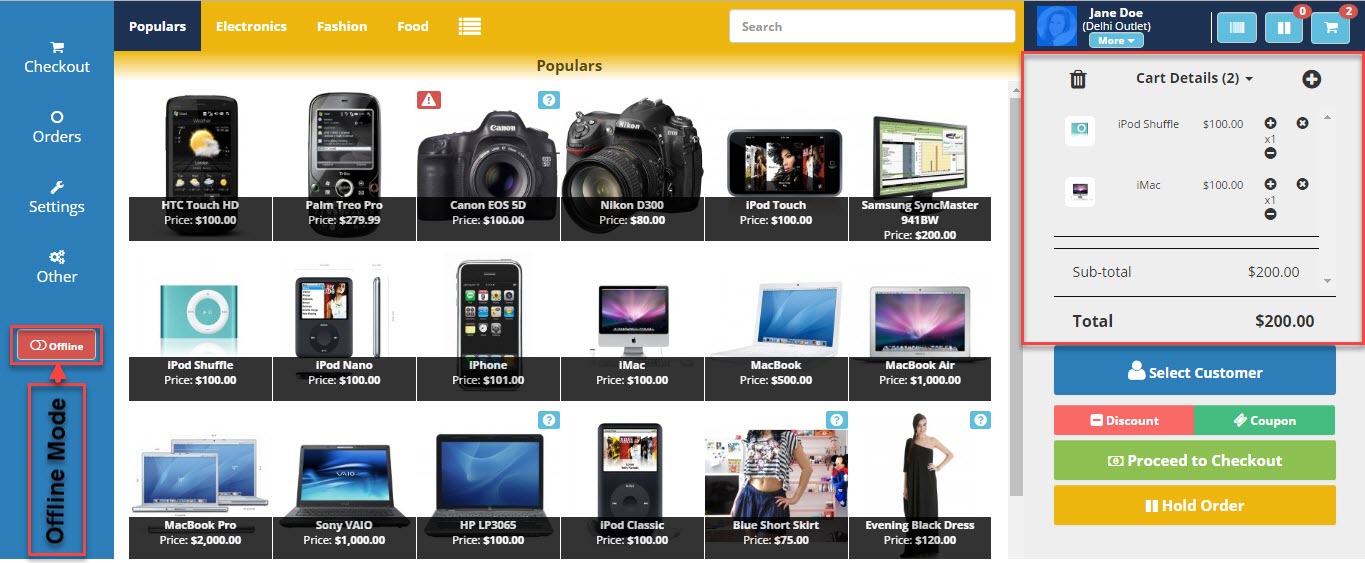The width and height of the screenshot is (1365, 563).
Task: Increase iMac quantity in cart
Action: pos(1270,184)
